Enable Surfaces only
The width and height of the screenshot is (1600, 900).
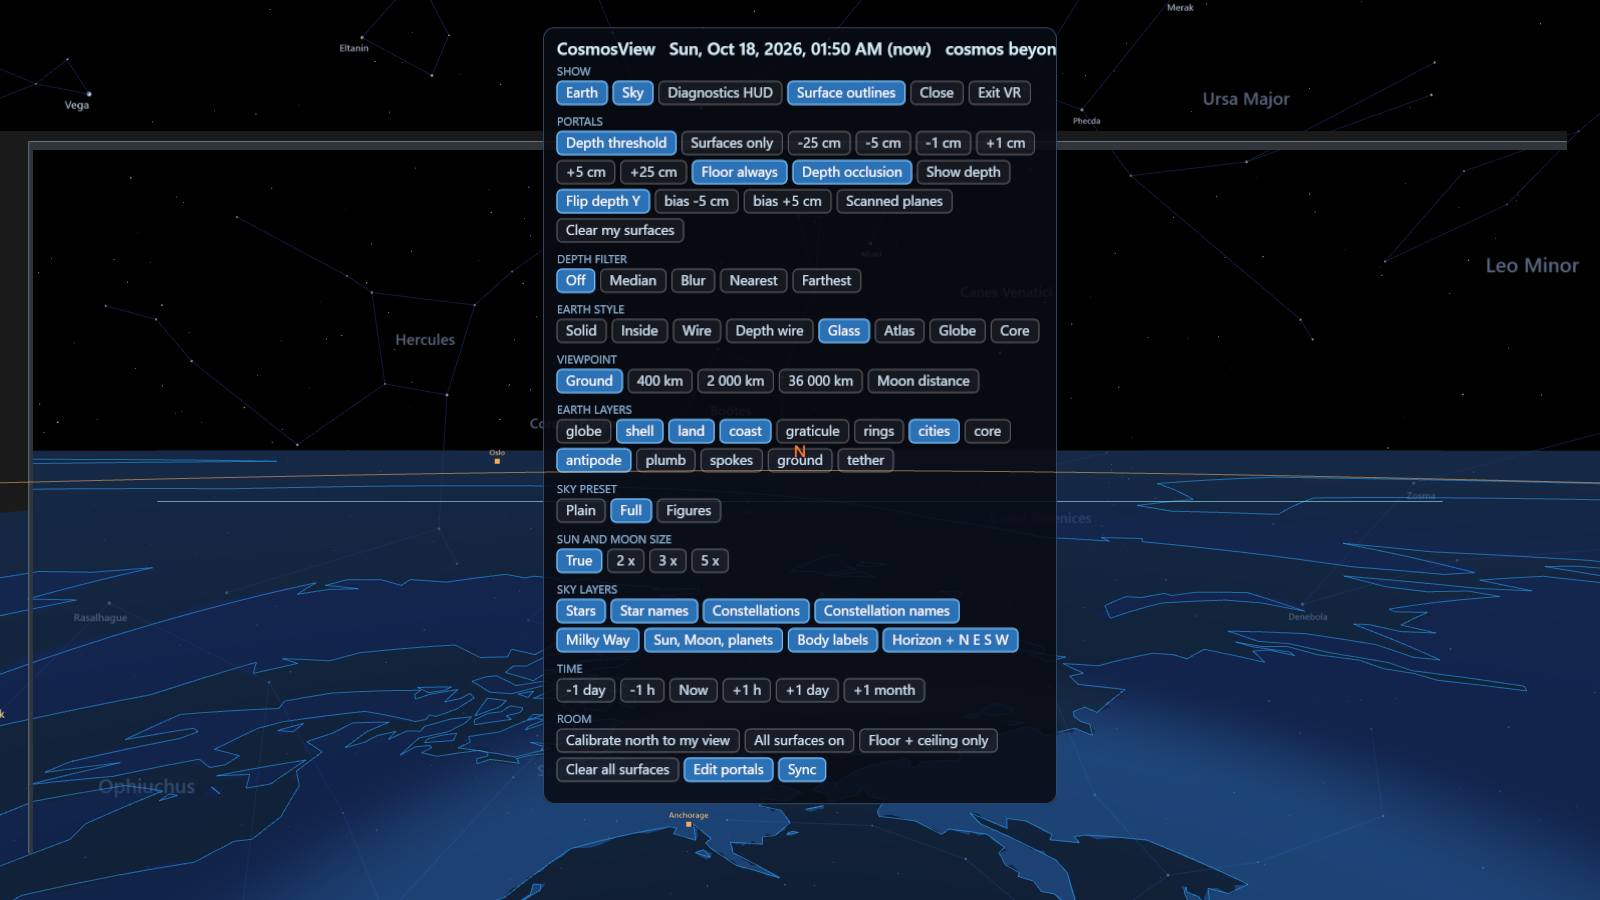click(x=732, y=143)
